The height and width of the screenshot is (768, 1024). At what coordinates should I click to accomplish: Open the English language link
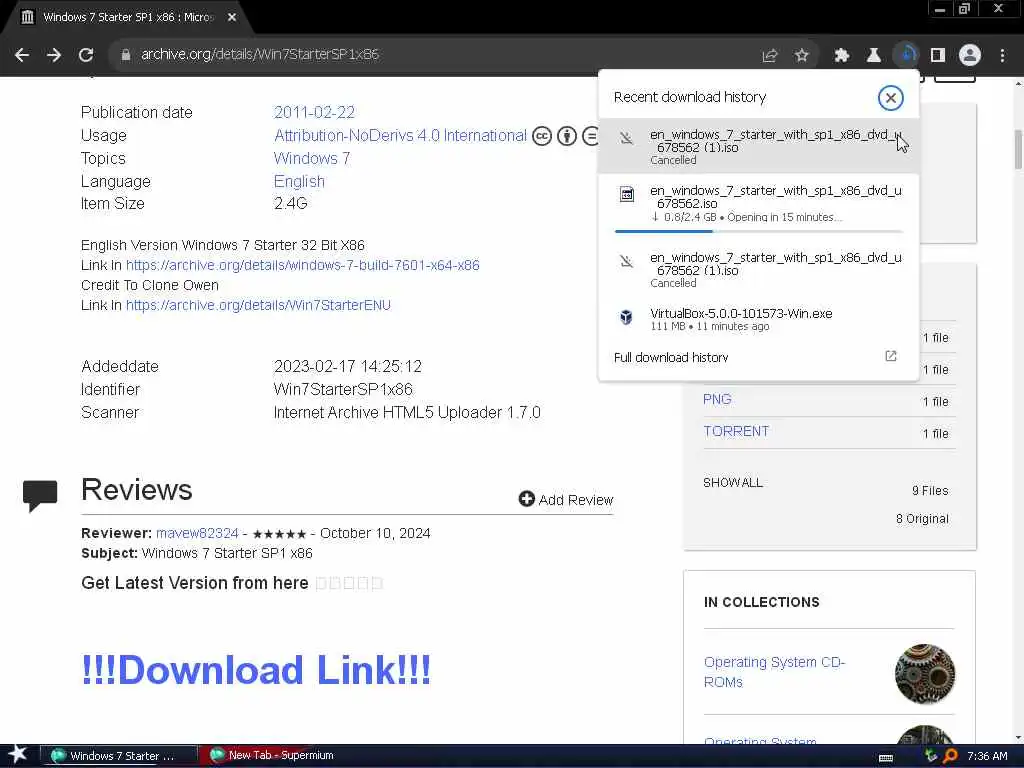tap(299, 182)
